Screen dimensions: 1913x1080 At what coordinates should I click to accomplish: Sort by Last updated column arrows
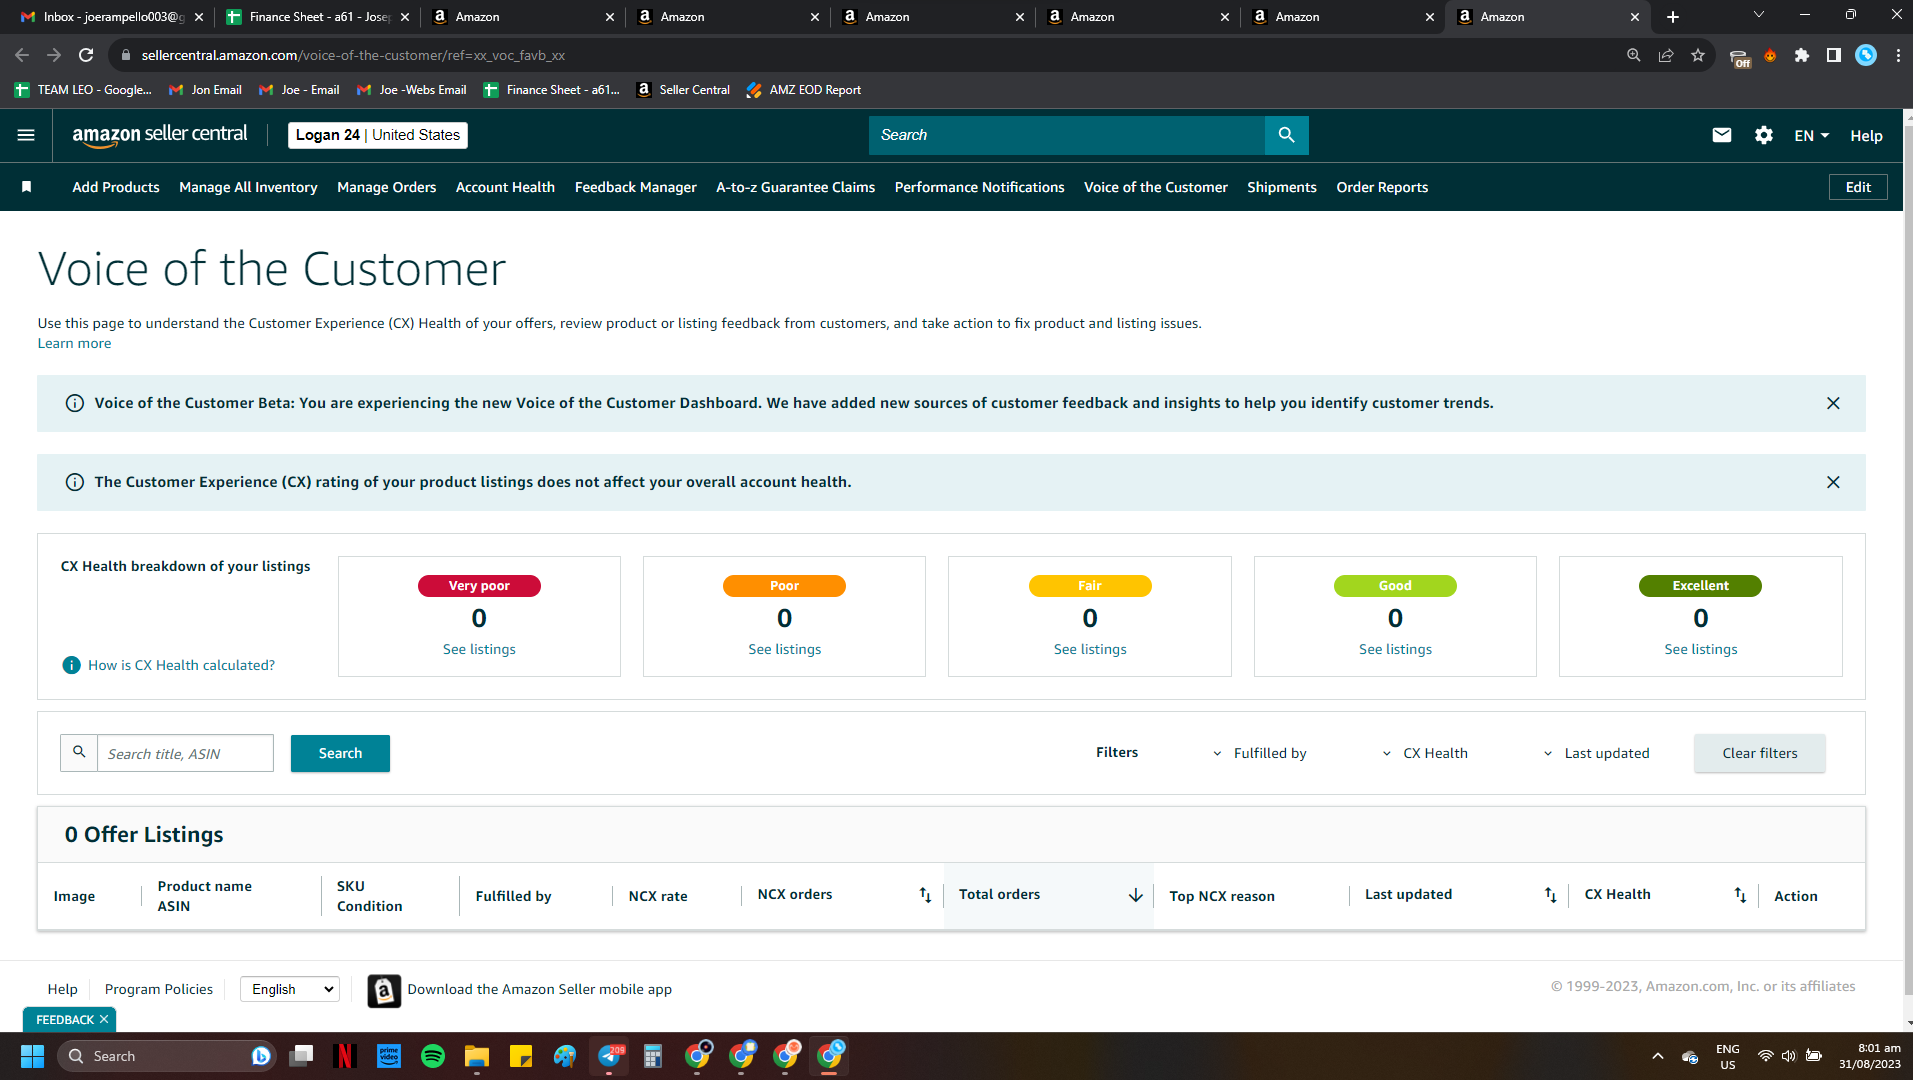click(x=1550, y=895)
